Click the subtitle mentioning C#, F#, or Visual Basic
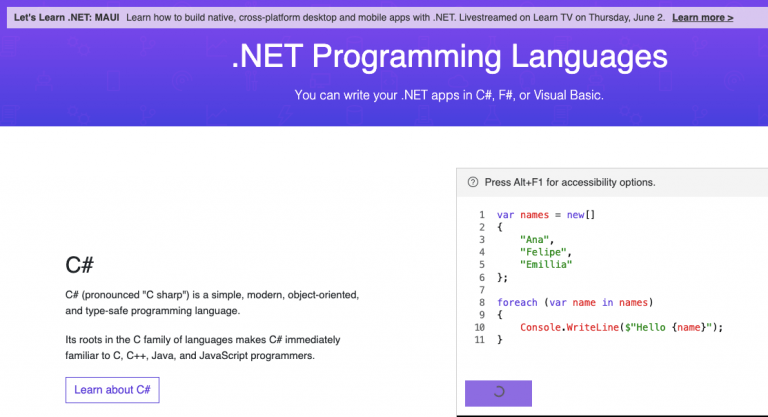 449,96
